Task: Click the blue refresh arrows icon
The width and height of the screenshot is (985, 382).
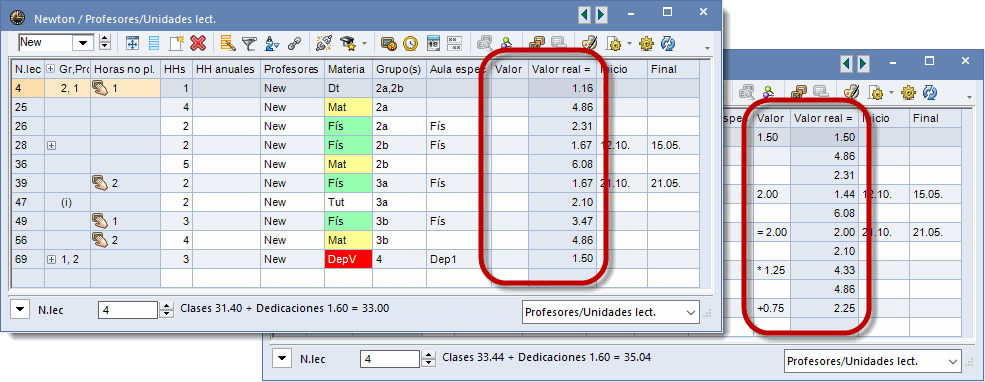Action: 669,43
